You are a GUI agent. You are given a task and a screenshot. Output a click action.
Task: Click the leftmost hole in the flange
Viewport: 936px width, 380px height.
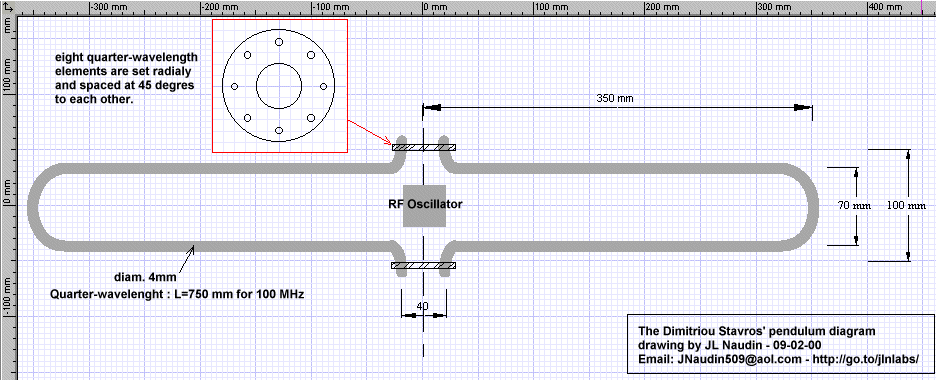(x=235, y=86)
